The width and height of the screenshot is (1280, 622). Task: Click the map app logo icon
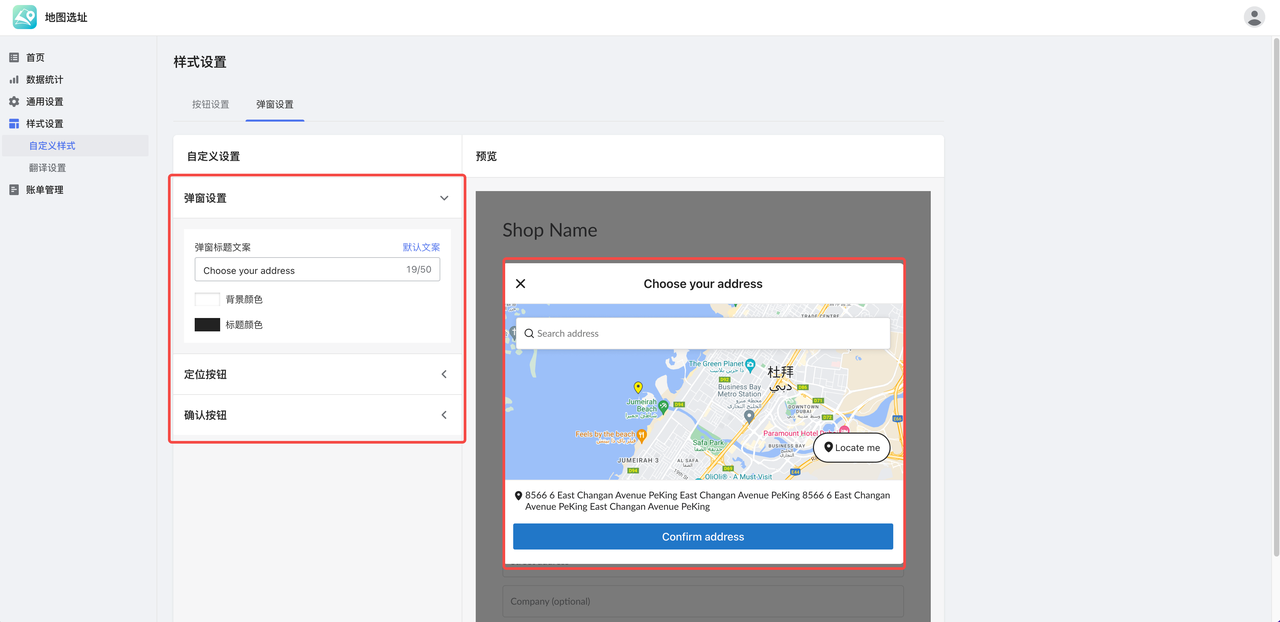[24, 17]
